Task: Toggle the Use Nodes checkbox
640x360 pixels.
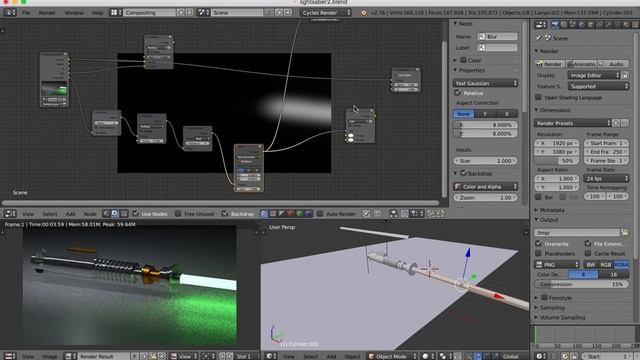Action: click(x=136, y=213)
